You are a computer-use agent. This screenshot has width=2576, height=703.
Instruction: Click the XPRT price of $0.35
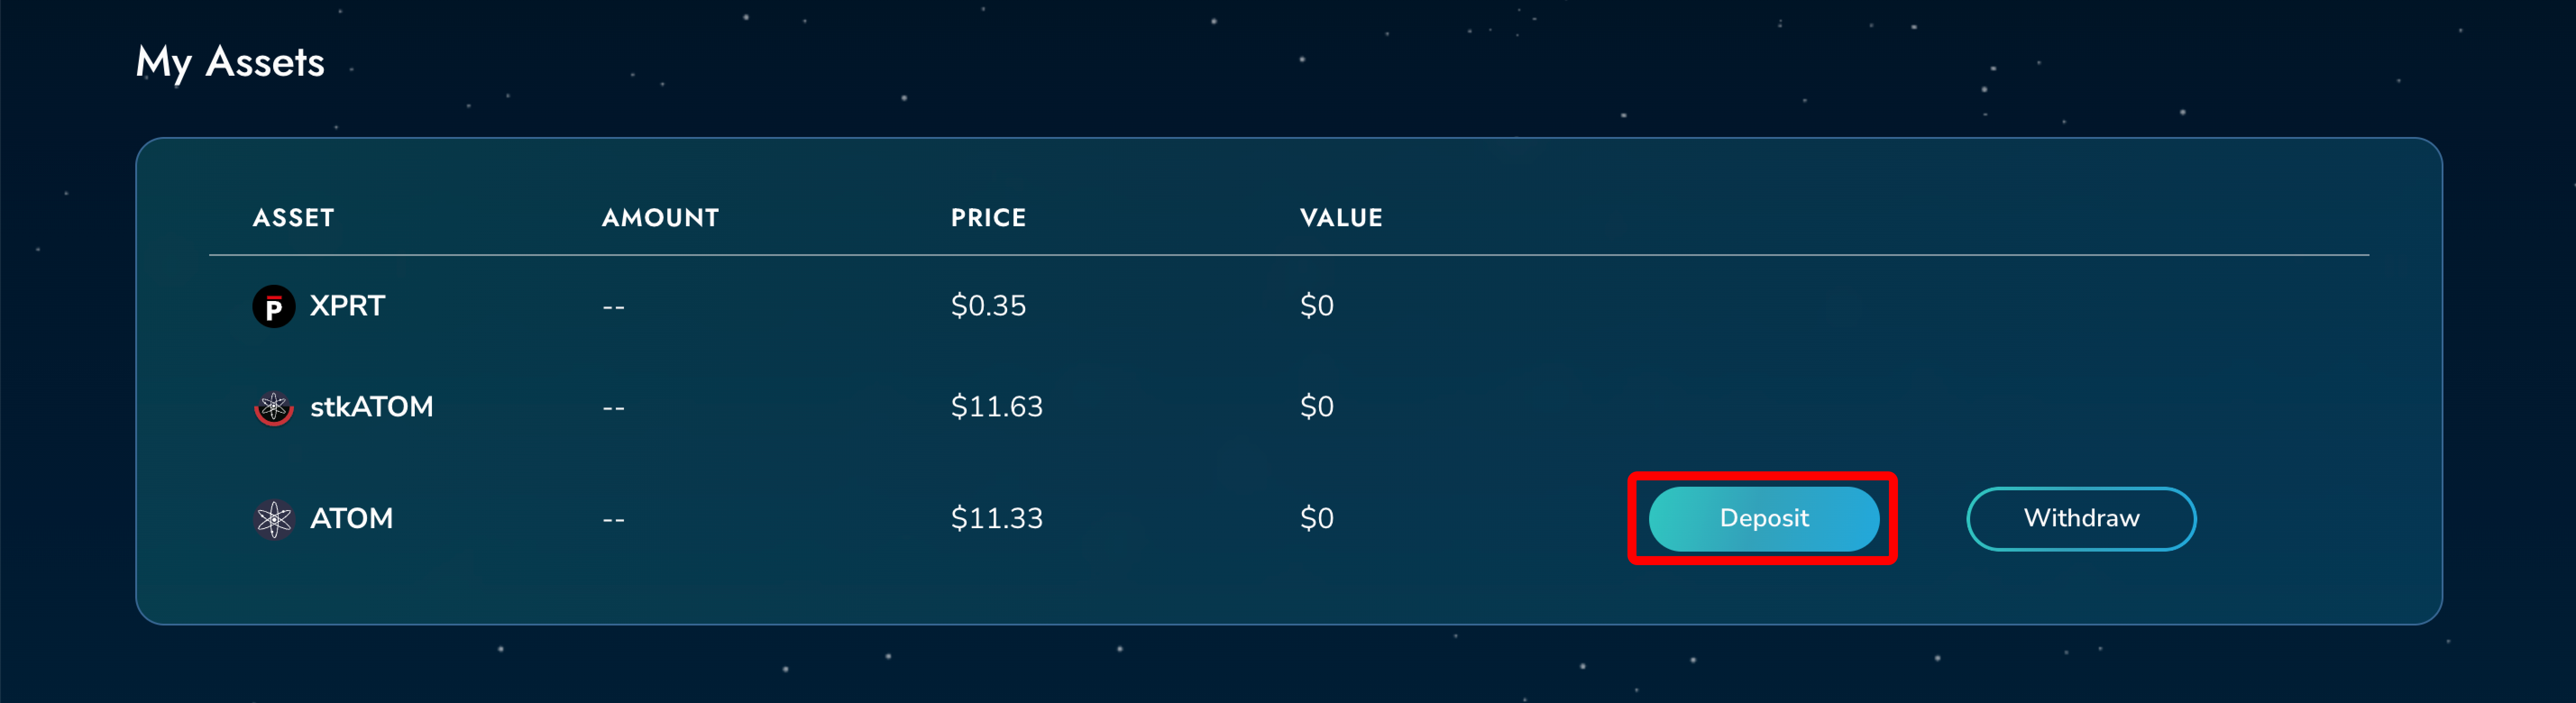pyautogui.click(x=988, y=306)
